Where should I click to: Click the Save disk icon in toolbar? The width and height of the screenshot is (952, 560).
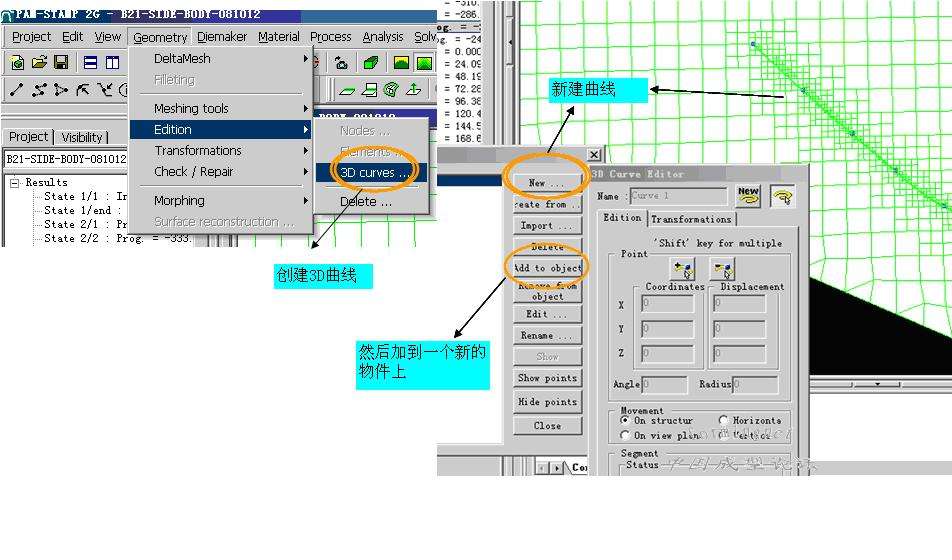61,63
